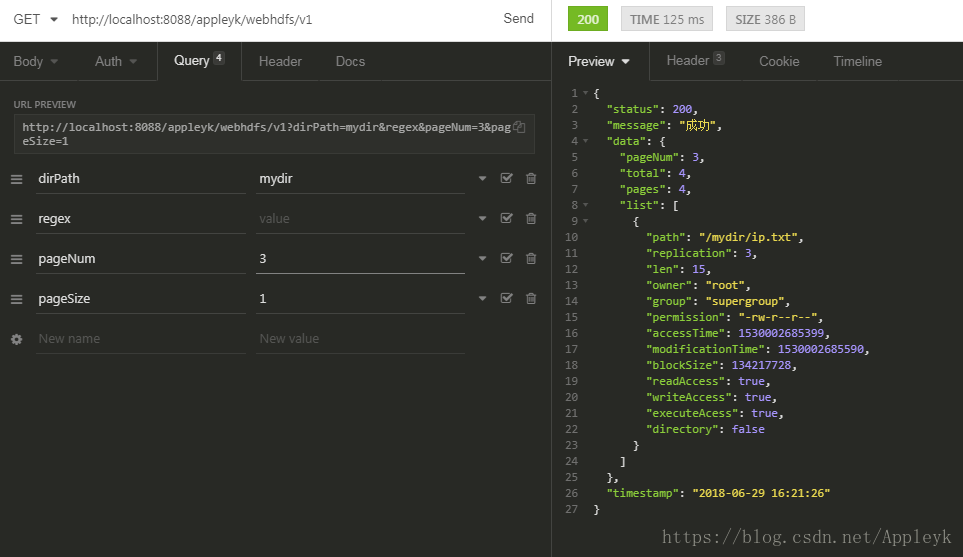Screen dimensions: 963x557
Task: Focus the empty regex value field
Action: [x=360, y=219]
